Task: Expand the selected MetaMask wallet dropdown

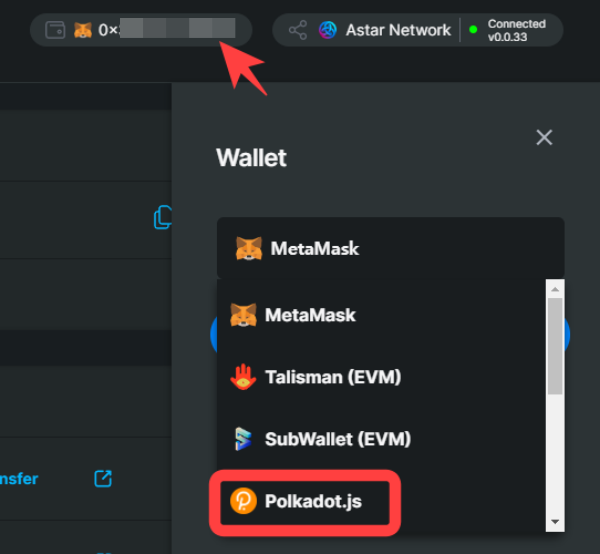Action: [391, 248]
